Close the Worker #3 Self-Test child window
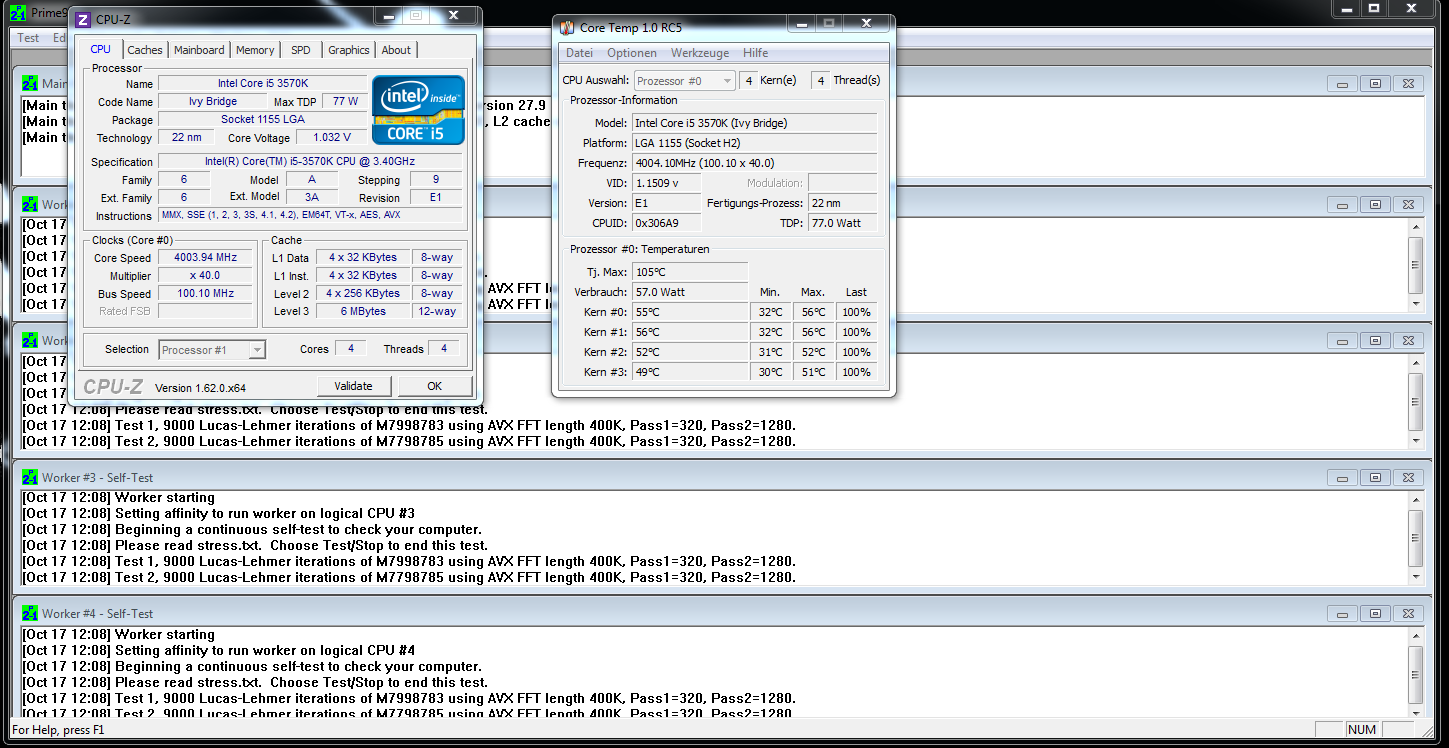Viewport: 1449px width, 748px height. (1407, 477)
